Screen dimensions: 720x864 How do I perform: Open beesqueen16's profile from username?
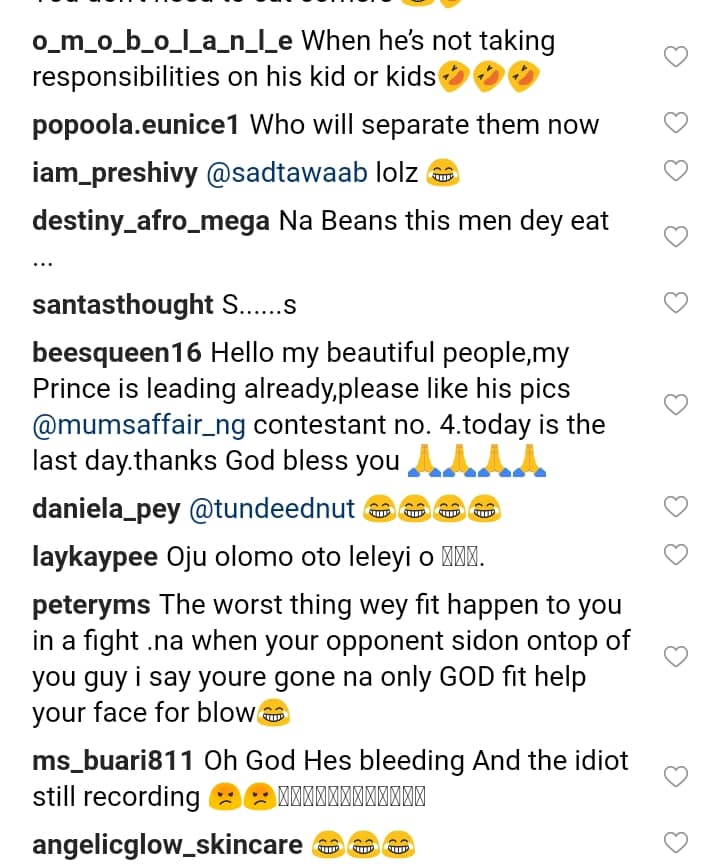(x=117, y=353)
